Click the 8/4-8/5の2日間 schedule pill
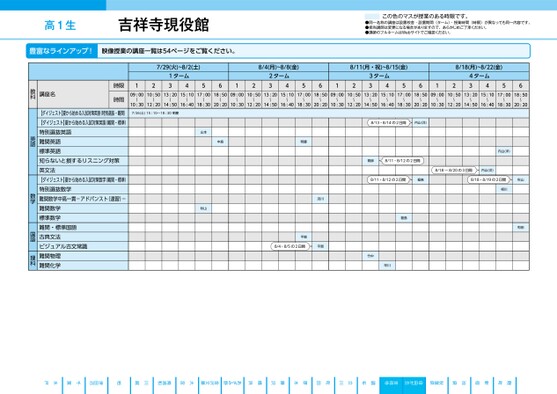The height and width of the screenshot is (394, 557). [x=290, y=246]
